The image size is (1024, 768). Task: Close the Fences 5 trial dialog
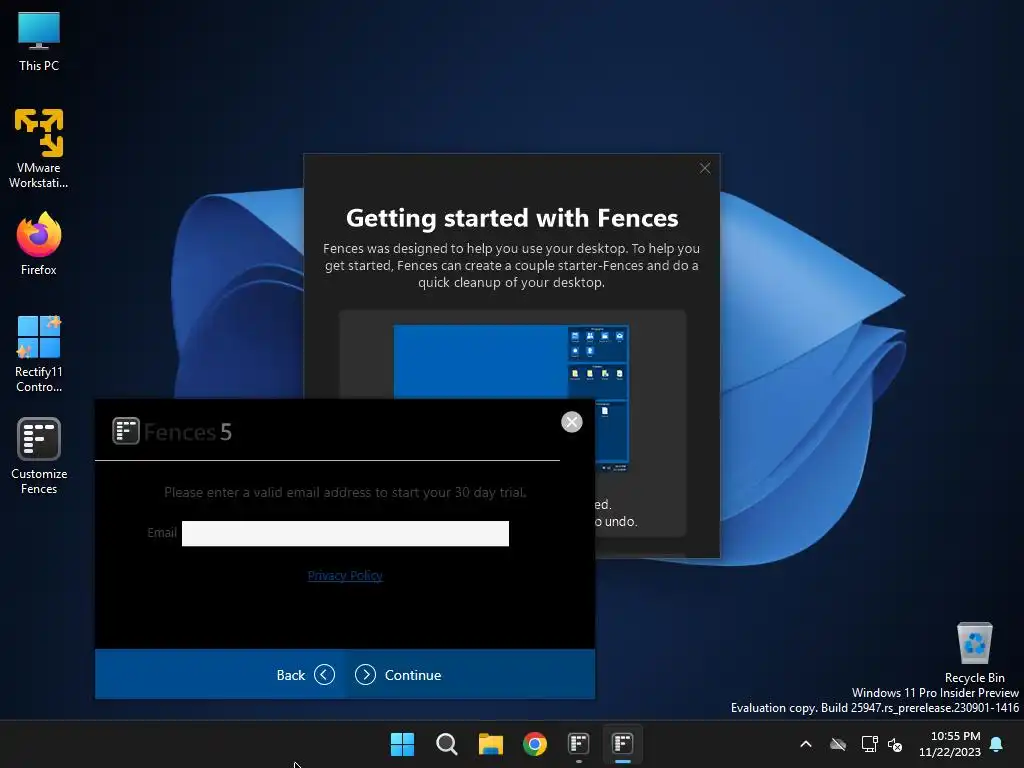[571, 422]
